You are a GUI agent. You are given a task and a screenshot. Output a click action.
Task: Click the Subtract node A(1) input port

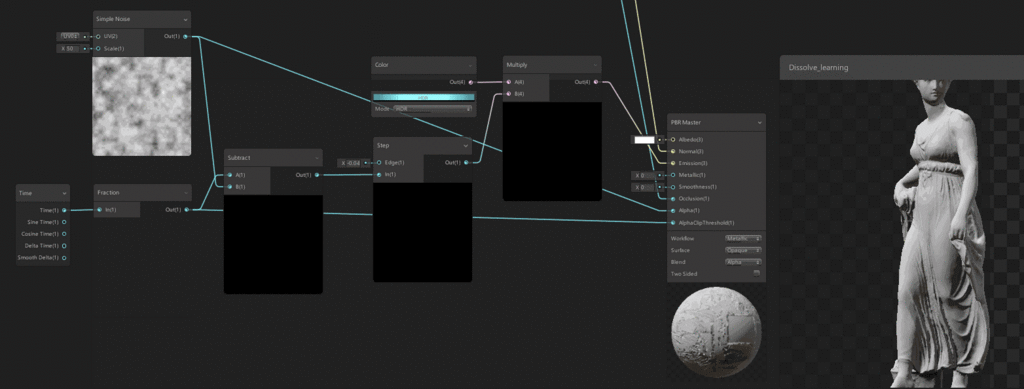pyautogui.click(x=229, y=175)
